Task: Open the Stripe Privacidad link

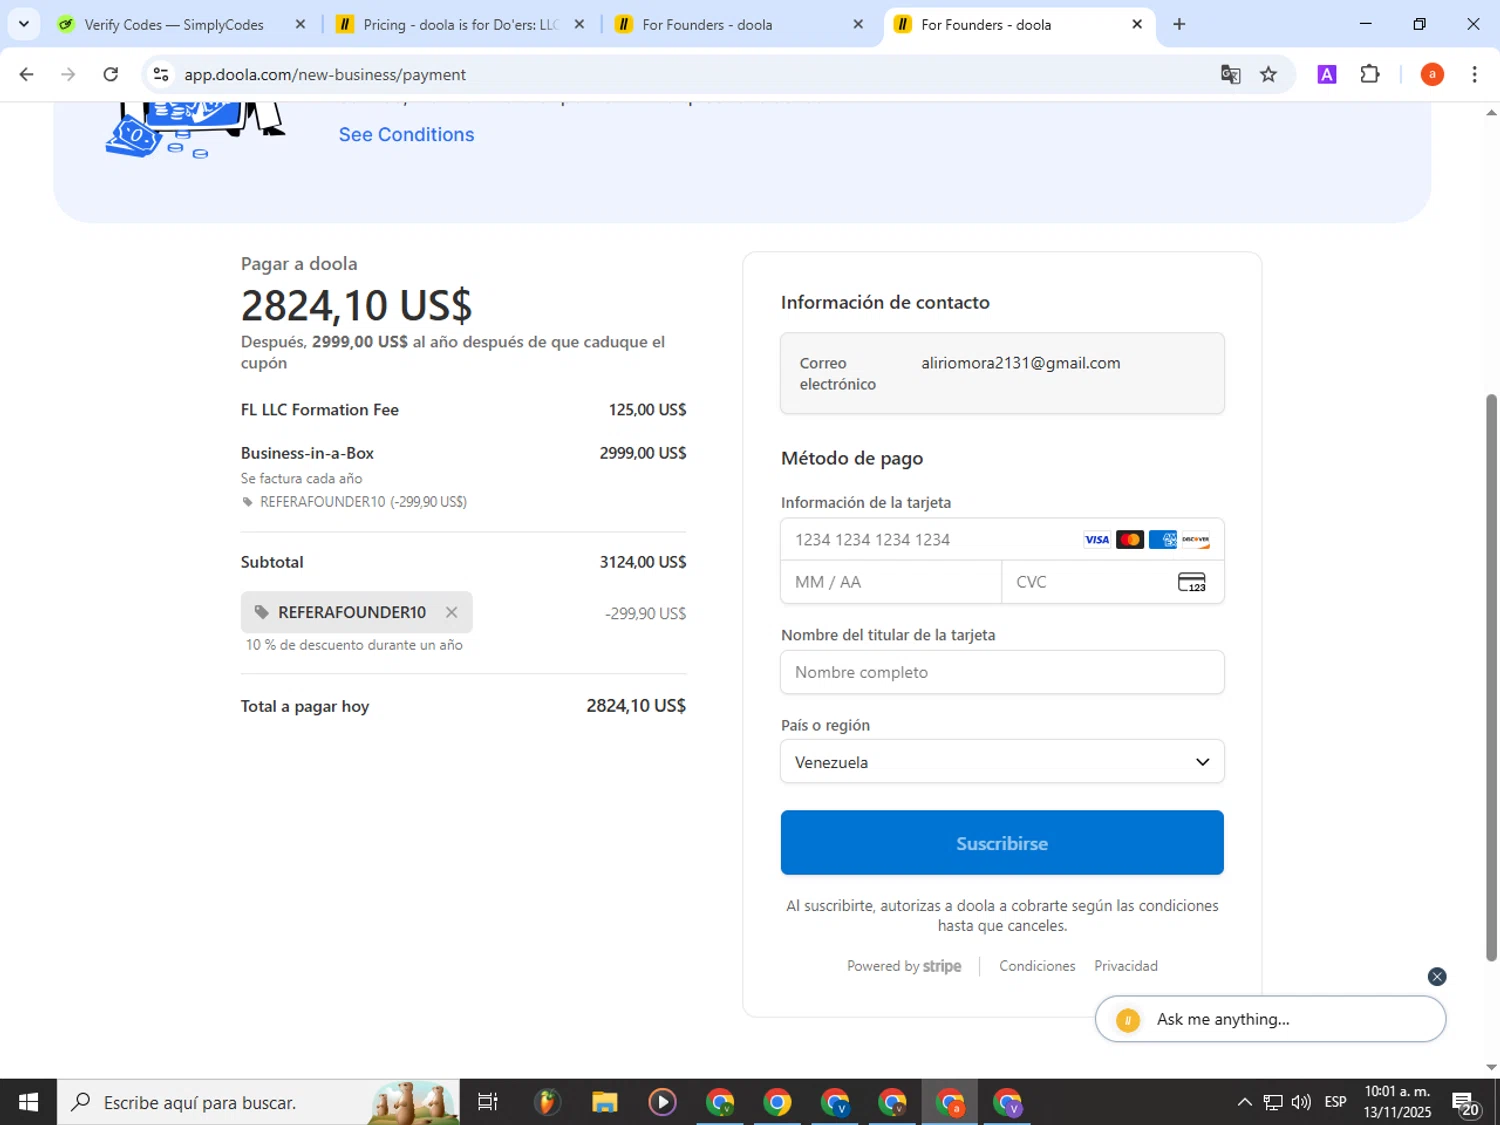Action: [x=1126, y=966]
